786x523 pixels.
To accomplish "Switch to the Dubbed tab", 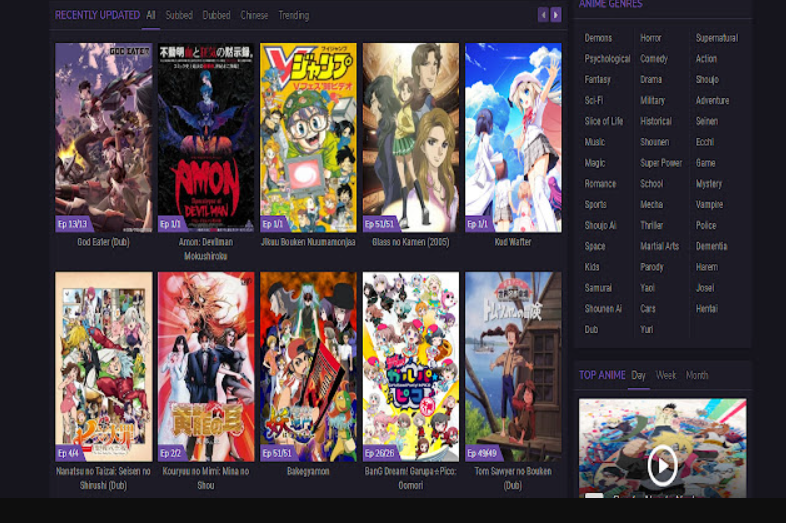I will [216, 16].
